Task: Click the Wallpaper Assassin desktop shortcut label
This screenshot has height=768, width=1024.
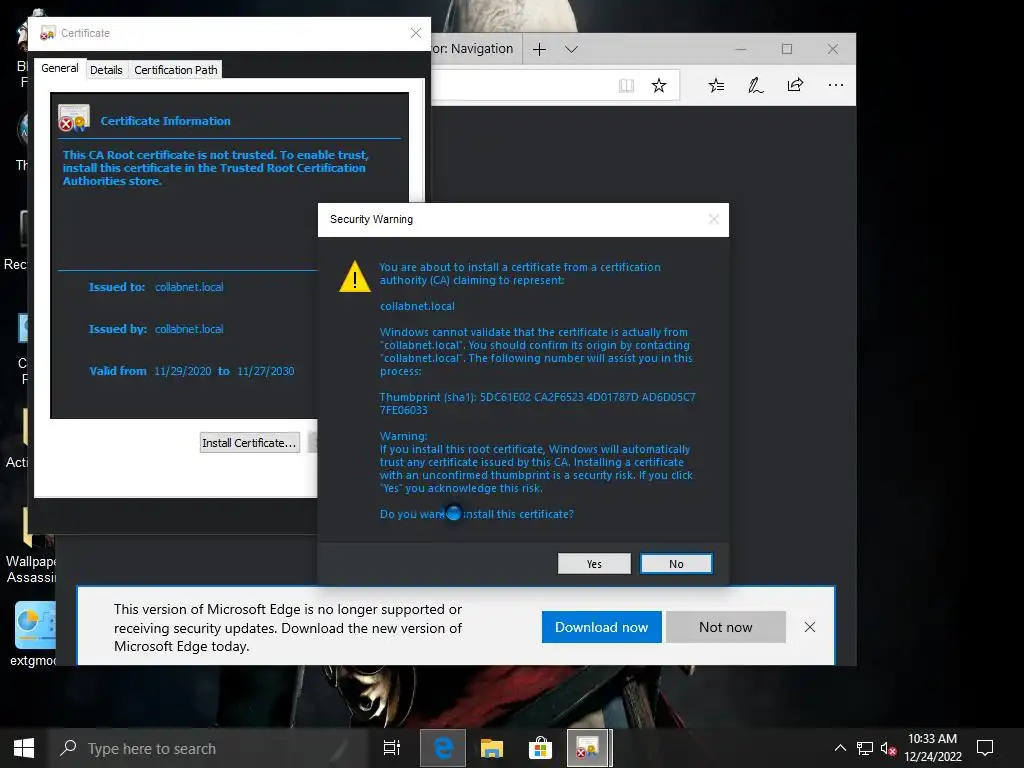Action: coord(31,569)
